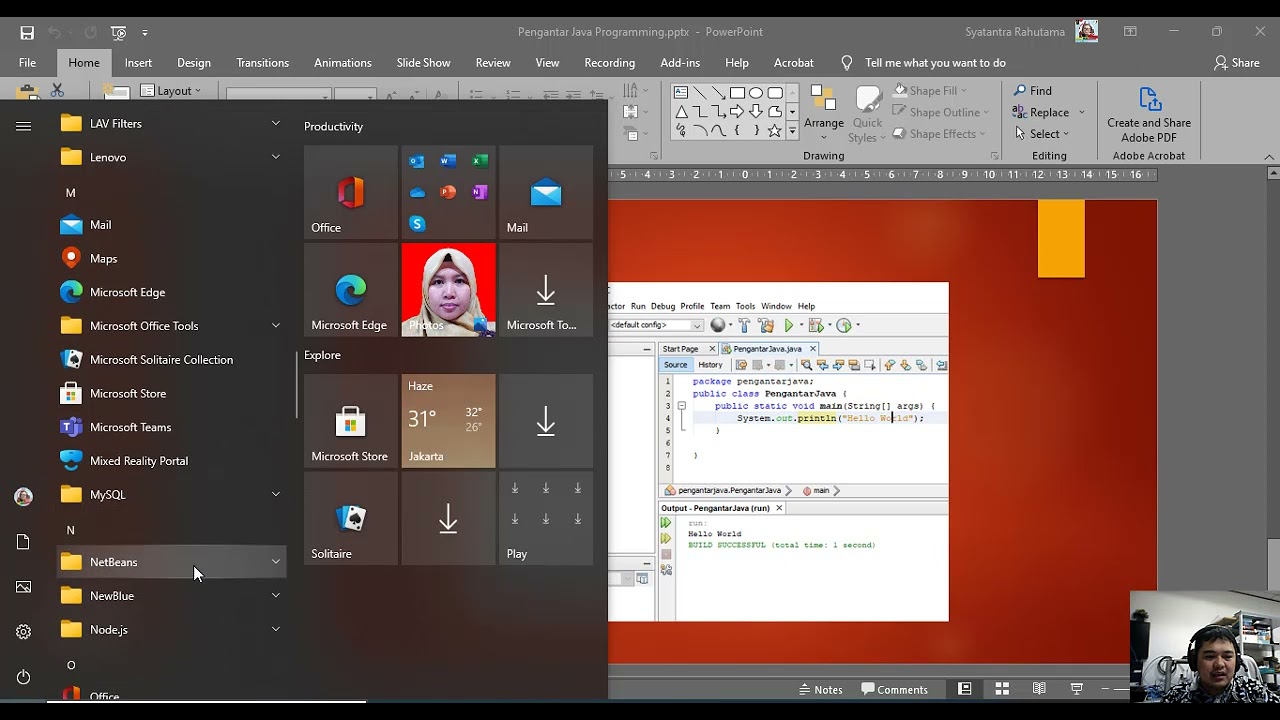
Task: Expand the Node.js folder
Action: 276,630
